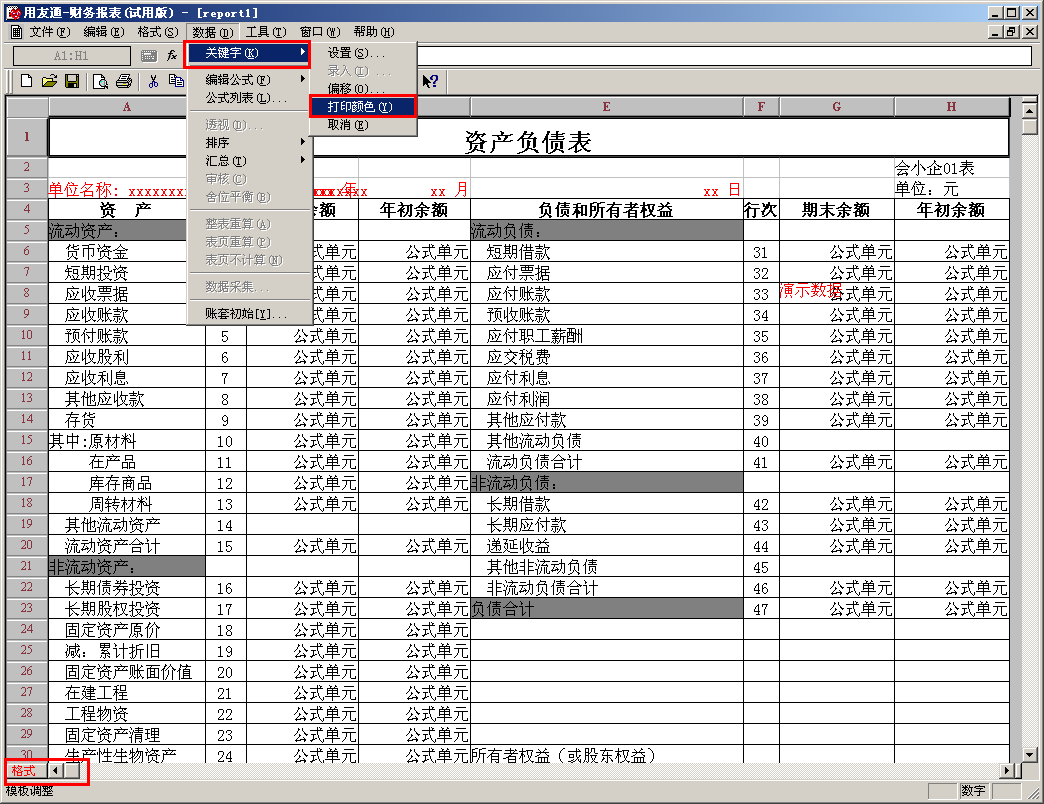
Task: Click the 数据(D) menu
Action: 212,32
